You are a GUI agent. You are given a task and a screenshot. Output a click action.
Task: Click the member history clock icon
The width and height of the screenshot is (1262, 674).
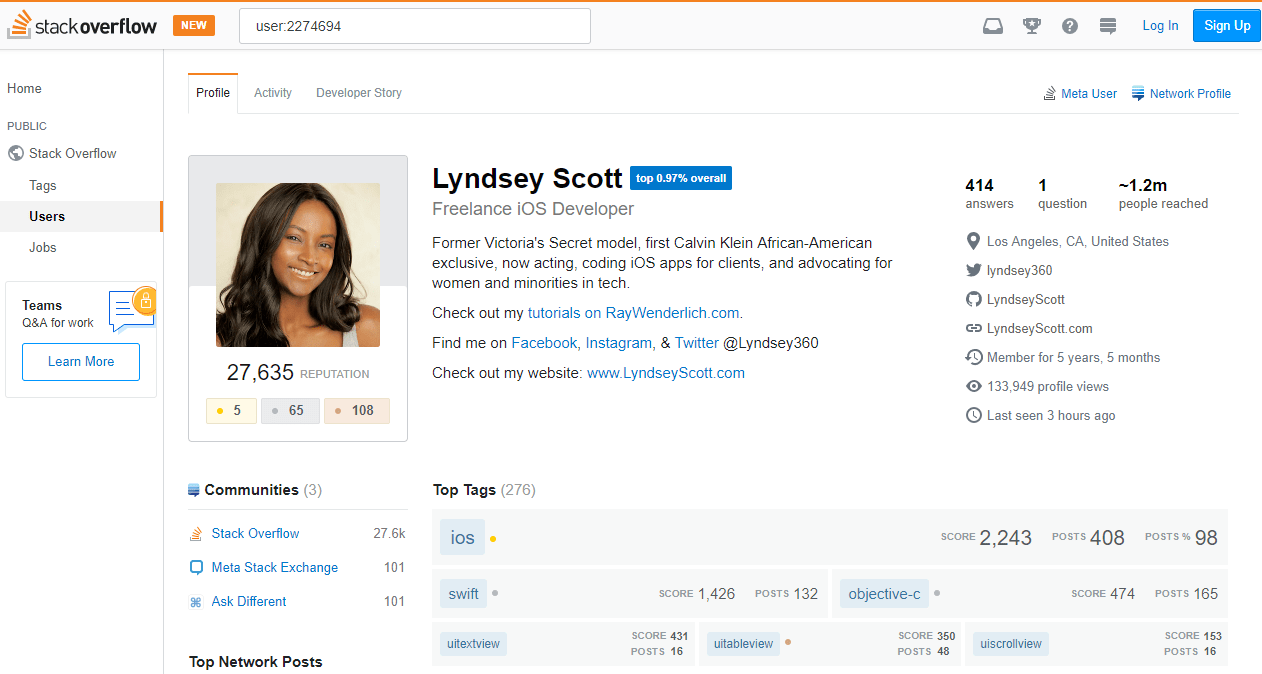[x=974, y=357]
